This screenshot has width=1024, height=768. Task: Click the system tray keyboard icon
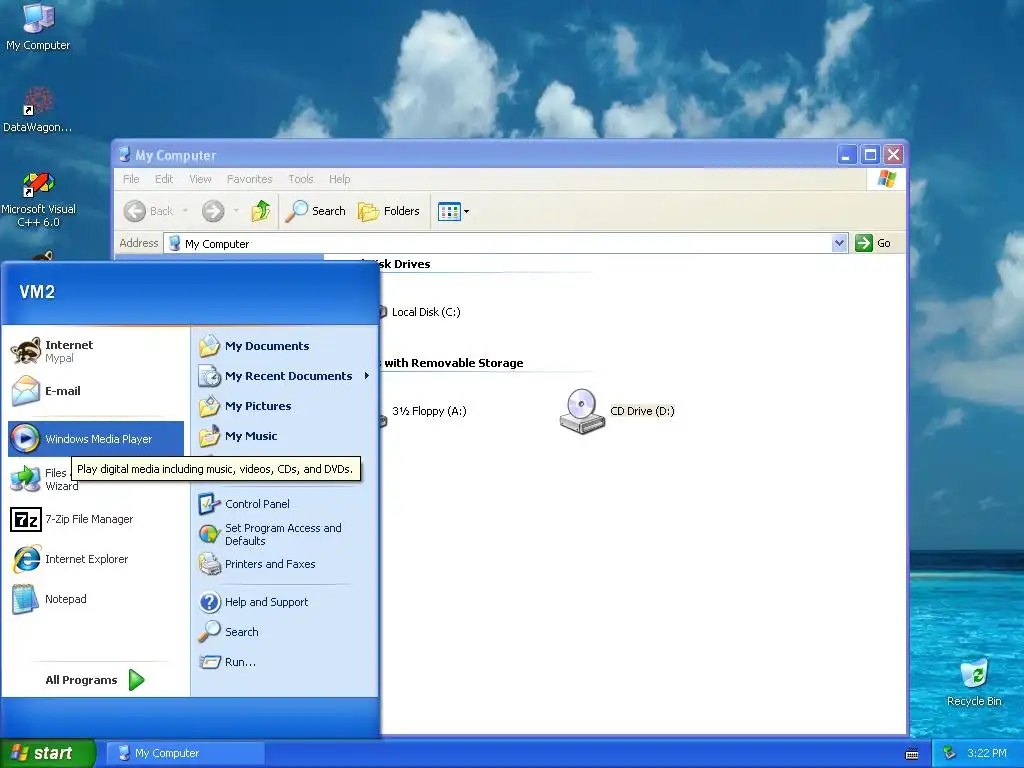click(912, 754)
